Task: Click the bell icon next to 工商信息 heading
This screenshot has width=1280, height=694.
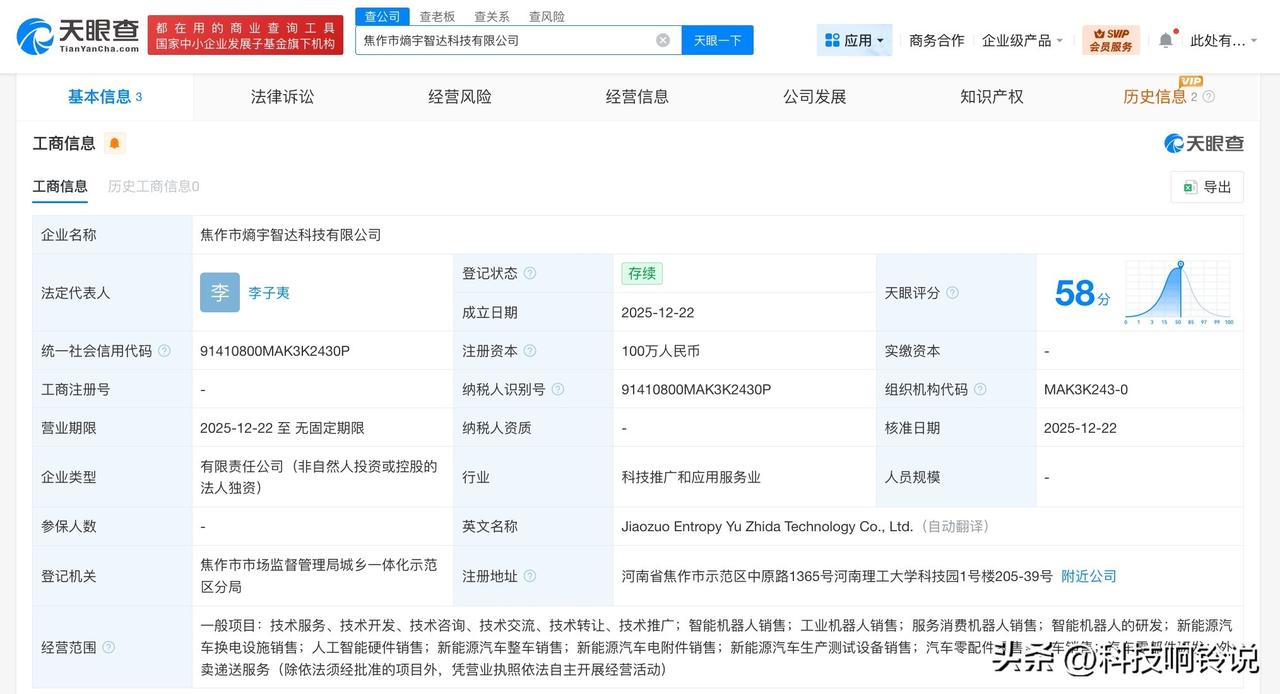Action: click(x=115, y=142)
